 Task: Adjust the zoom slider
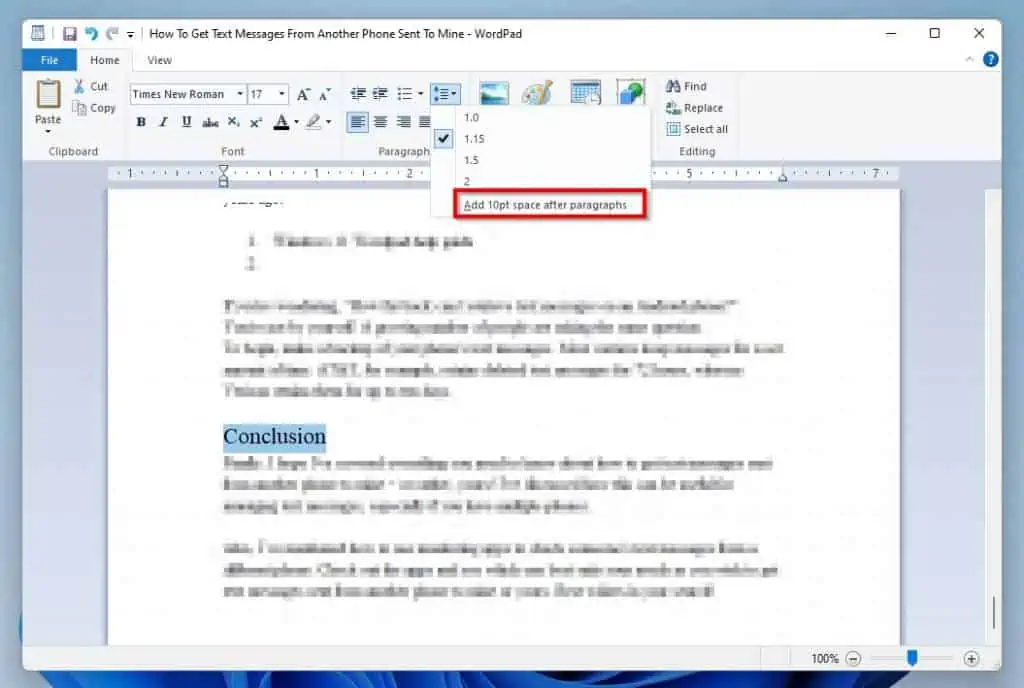pos(913,659)
